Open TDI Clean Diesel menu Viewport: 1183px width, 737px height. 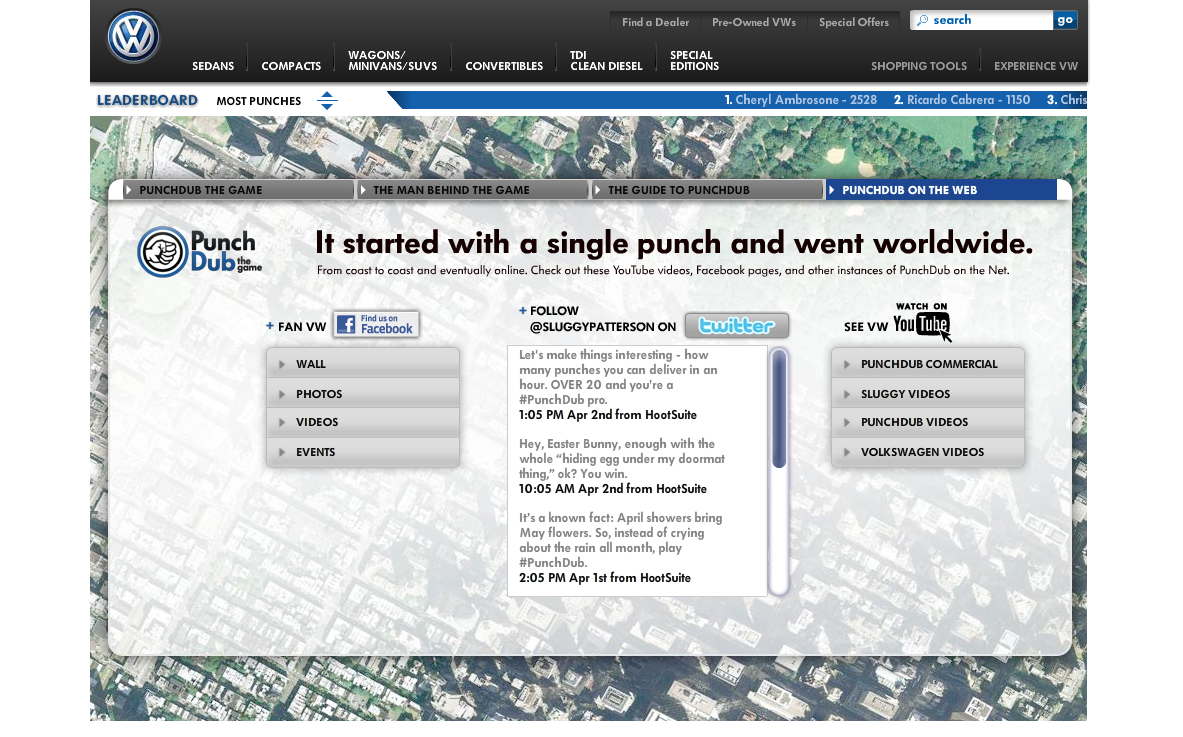click(606, 60)
